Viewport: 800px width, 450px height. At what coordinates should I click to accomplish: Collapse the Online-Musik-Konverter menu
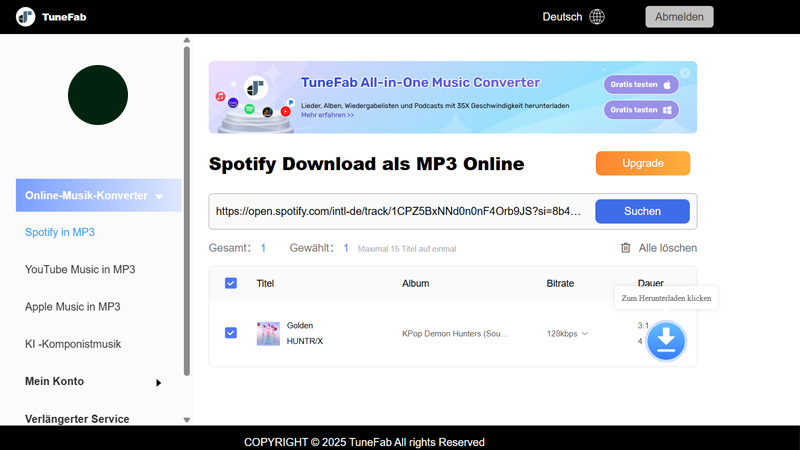click(98, 195)
